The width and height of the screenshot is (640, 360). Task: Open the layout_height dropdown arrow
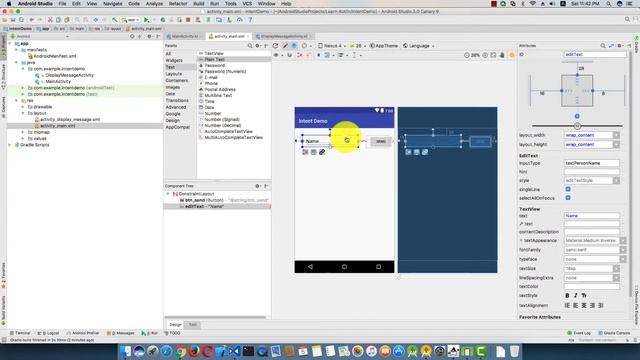616,144
